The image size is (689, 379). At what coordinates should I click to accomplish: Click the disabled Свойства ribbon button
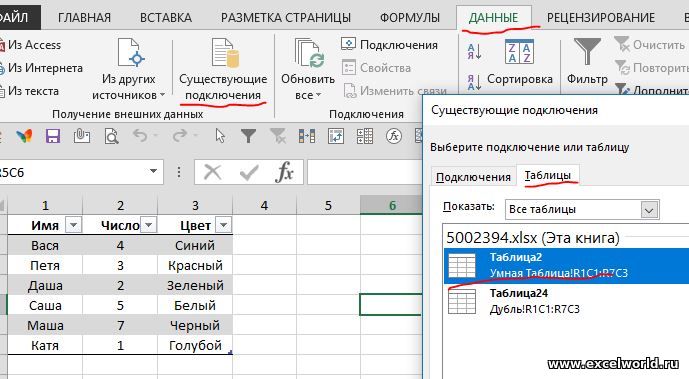click(x=376, y=68)
